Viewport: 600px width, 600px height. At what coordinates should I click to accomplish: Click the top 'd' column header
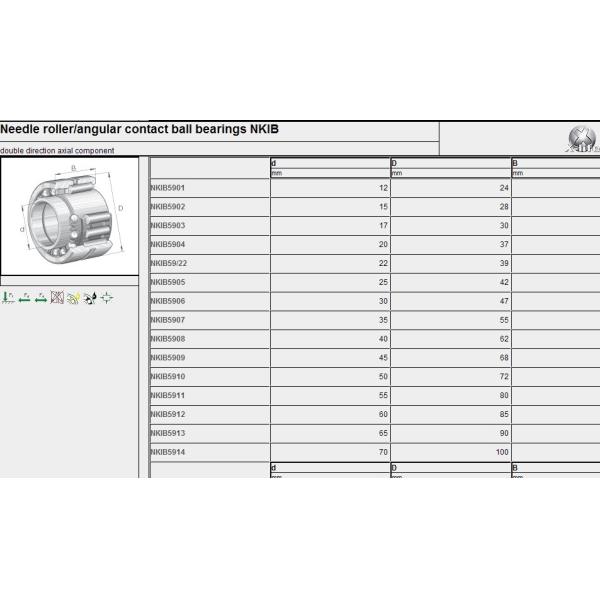click(x=274, y=162)
